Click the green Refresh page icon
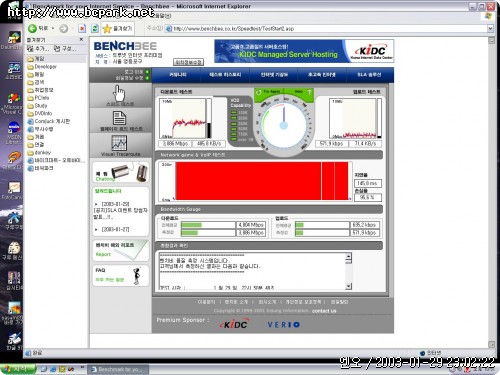 point(95,29)
